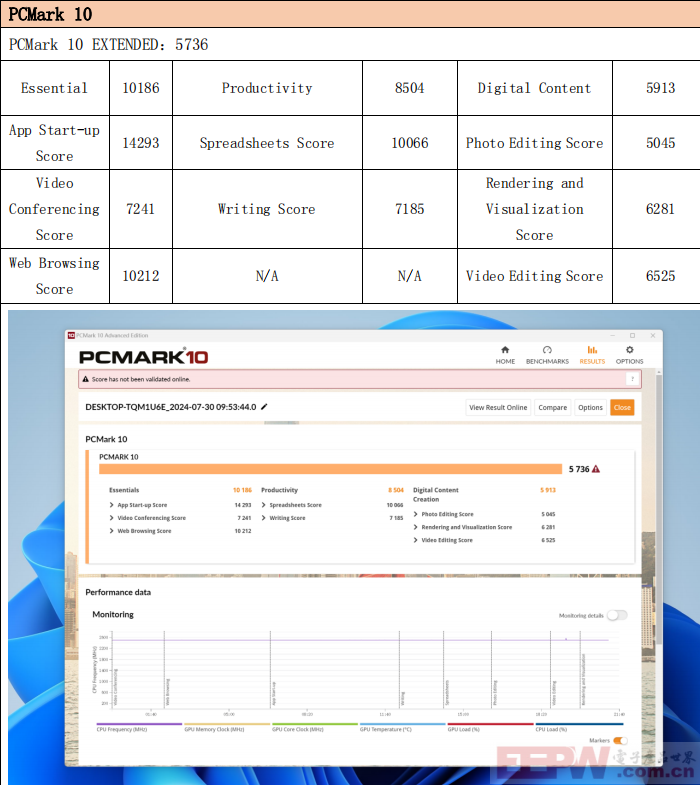The image size is (700, 785).
Task: Click the Compare button
Action: point(552,408)
